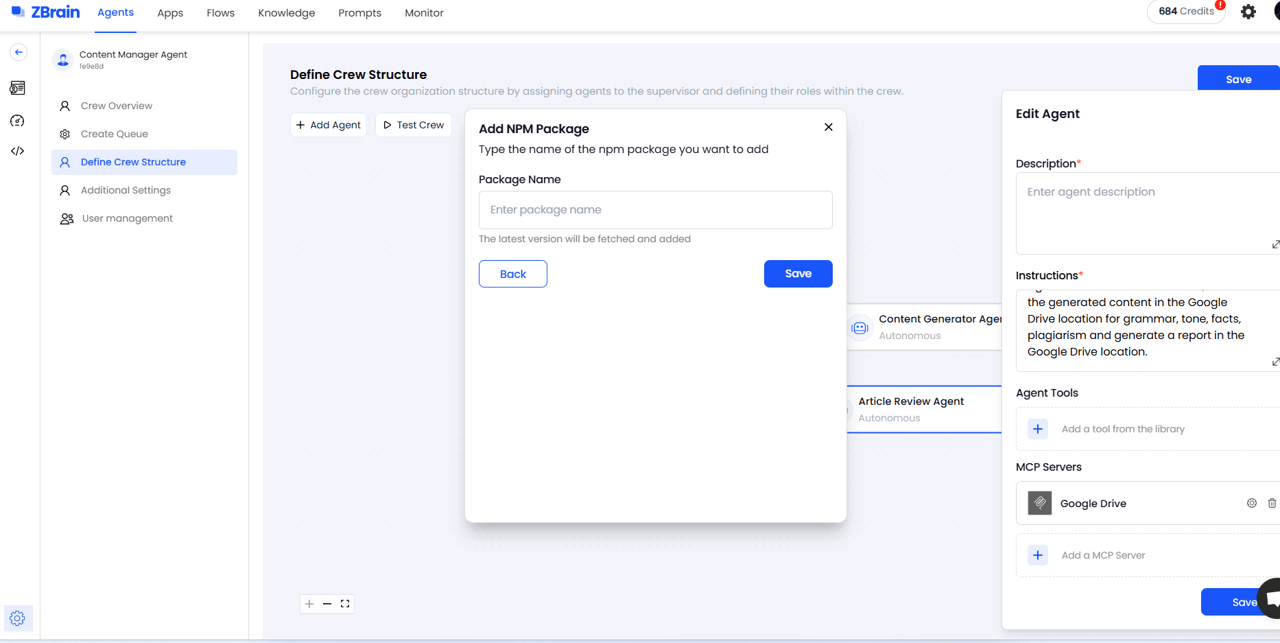Click the top Save button for crew structure

click(x=1238, y=79)
